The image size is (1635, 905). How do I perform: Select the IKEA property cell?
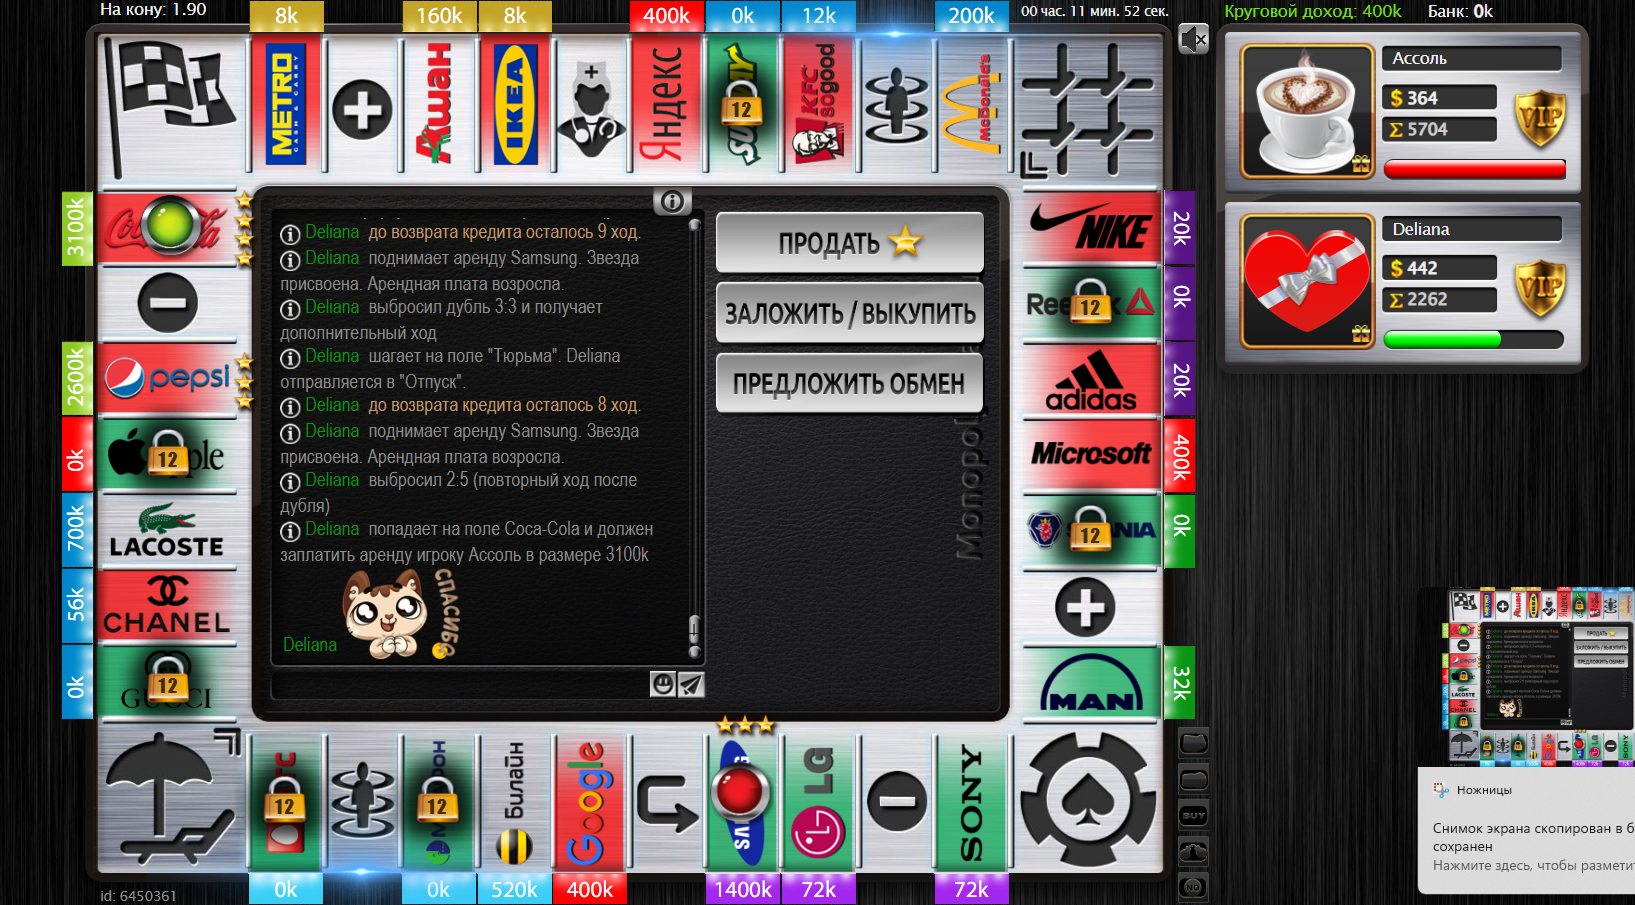(514, 106)
